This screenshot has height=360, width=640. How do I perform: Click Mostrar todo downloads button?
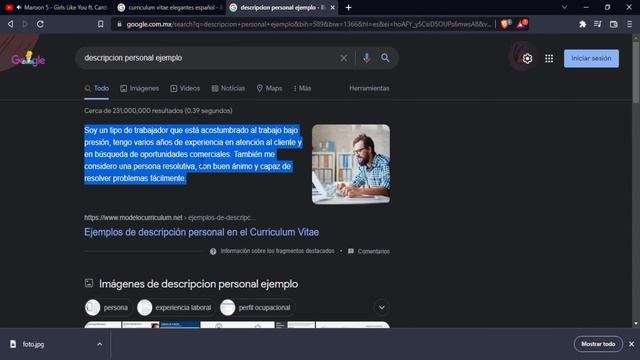coord(598,344)
